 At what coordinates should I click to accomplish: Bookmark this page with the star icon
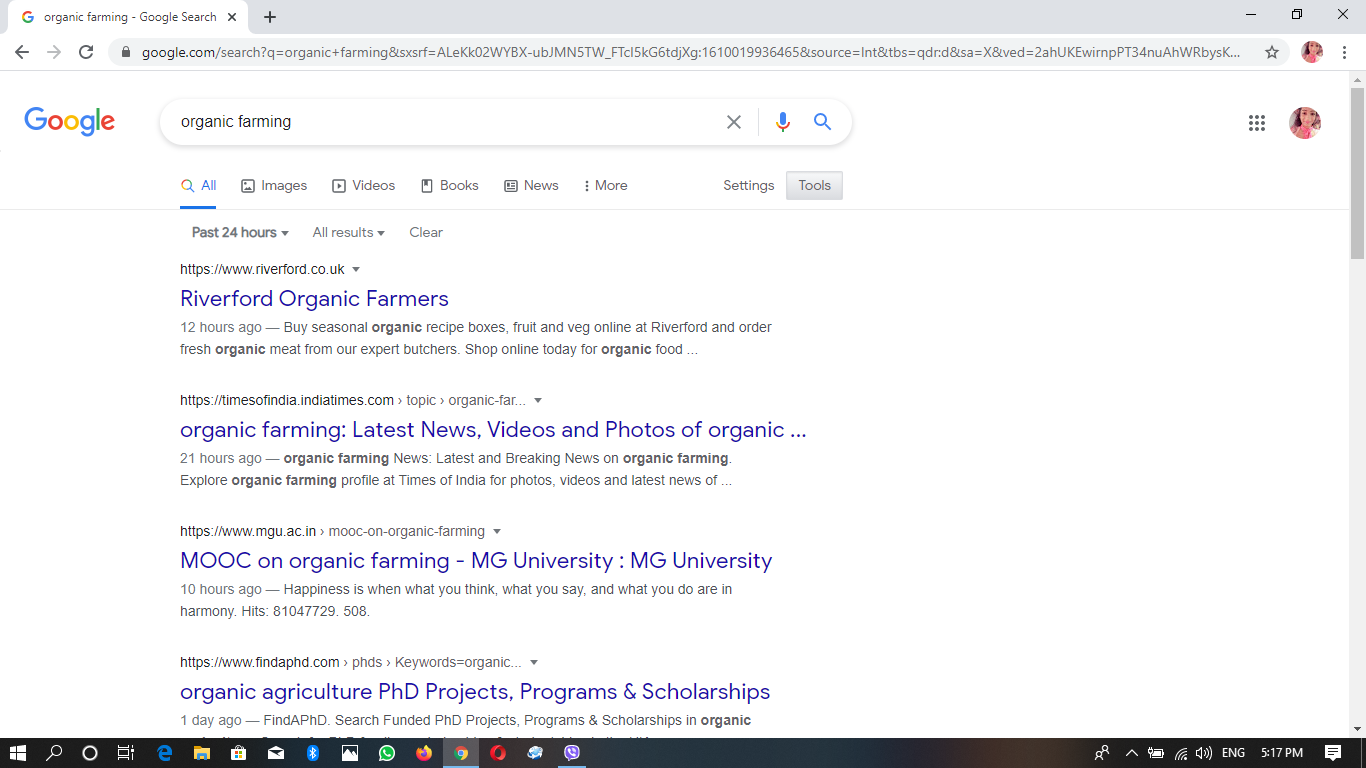[x=1272, y=52]
